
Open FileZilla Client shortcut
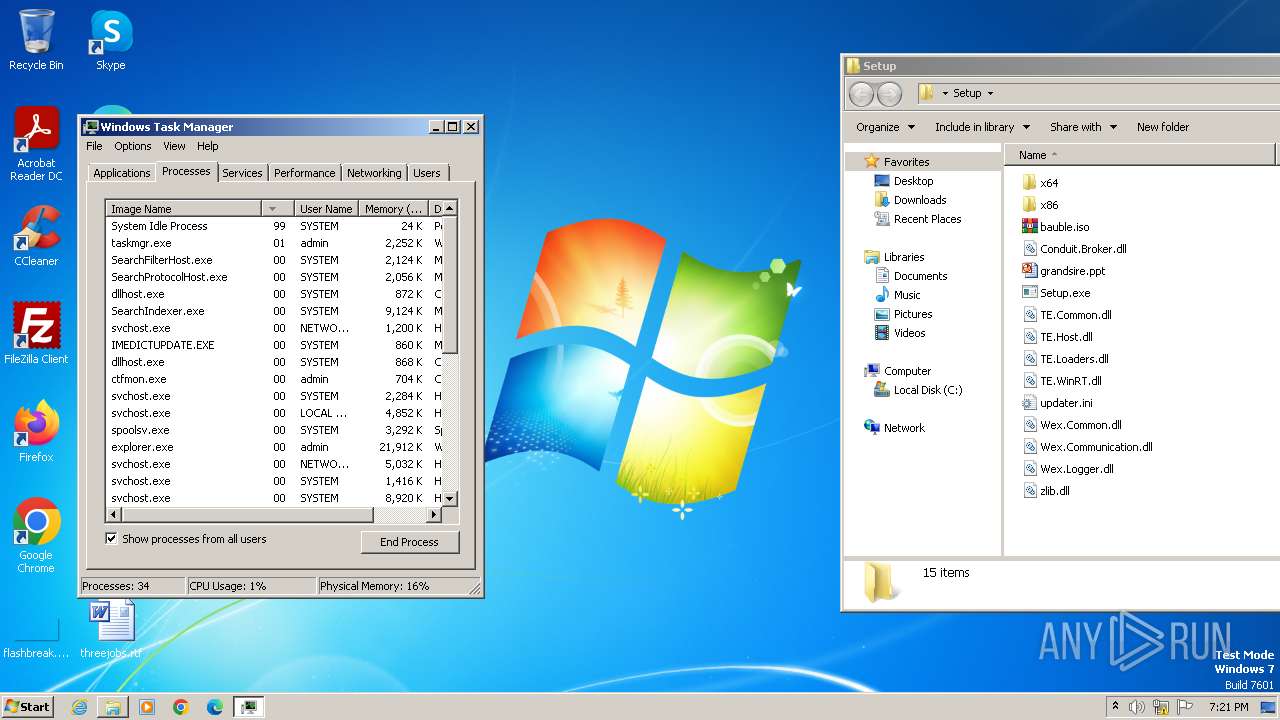click(x=36, y=333)
